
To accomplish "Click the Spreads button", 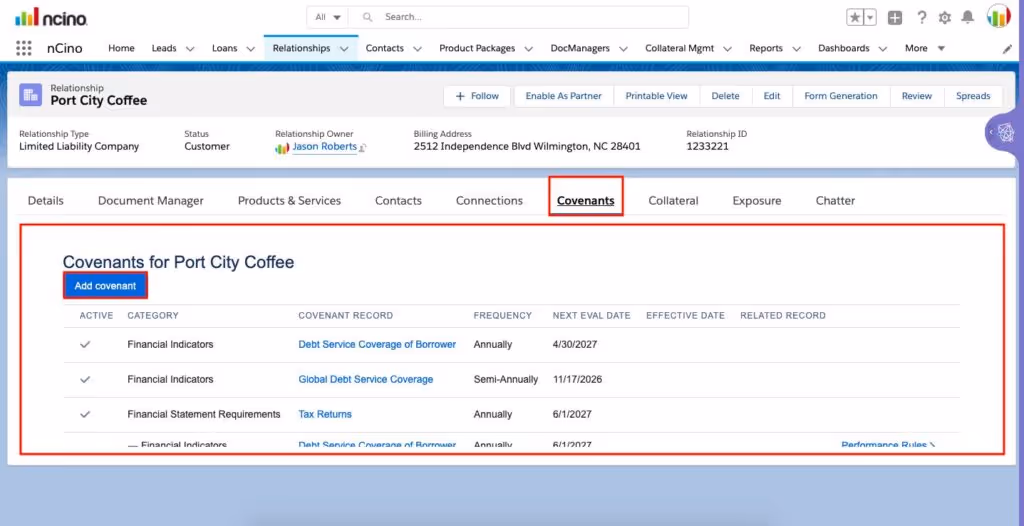I will [x=973, y=96].
